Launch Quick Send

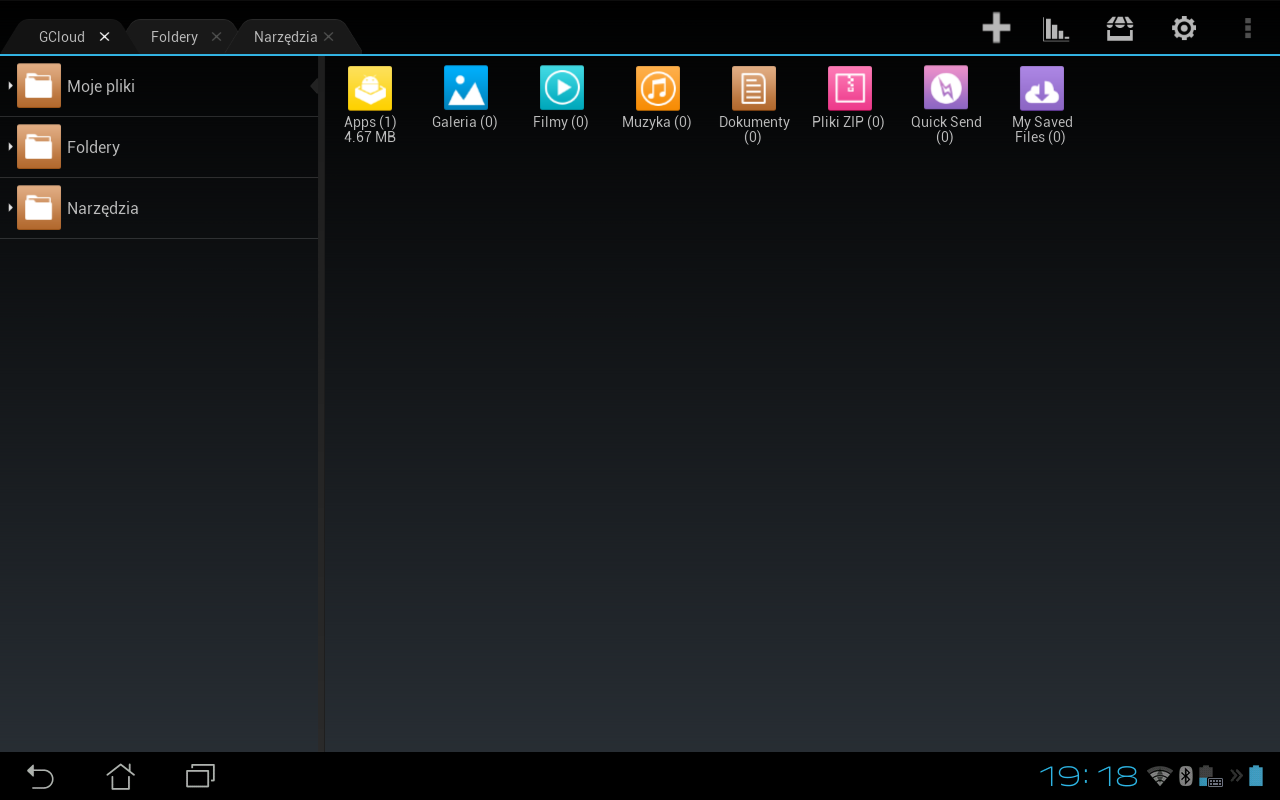pos(944,88)
